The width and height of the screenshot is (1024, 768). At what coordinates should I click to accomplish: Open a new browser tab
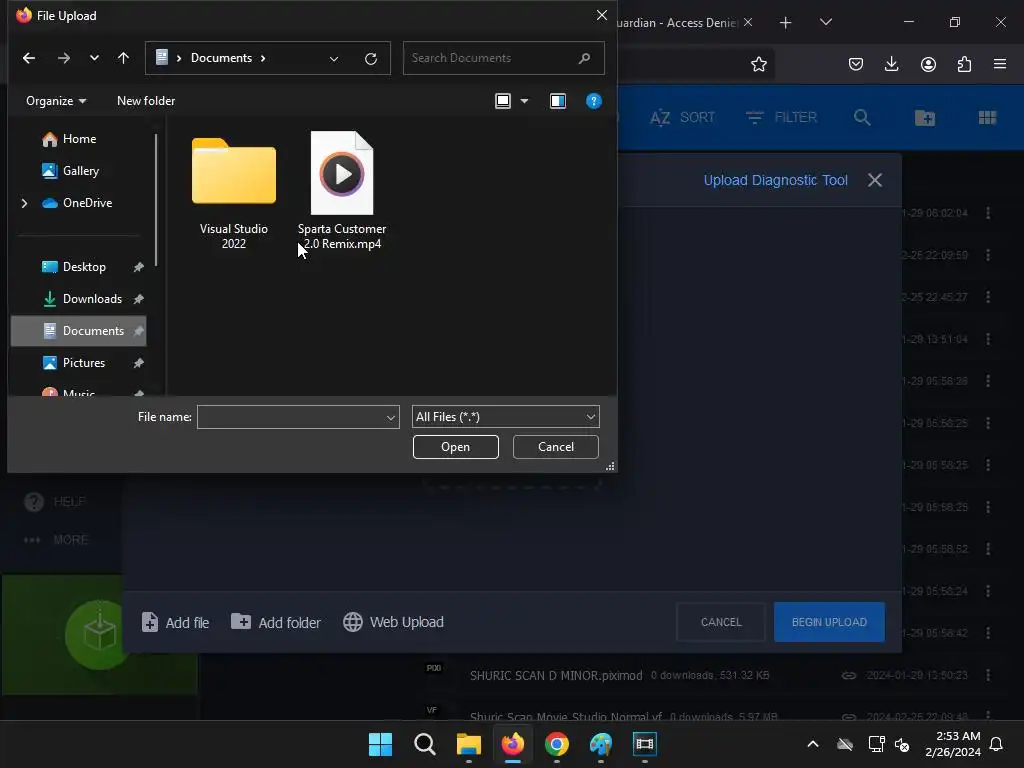pyautogui.click(x=786, y=23)
